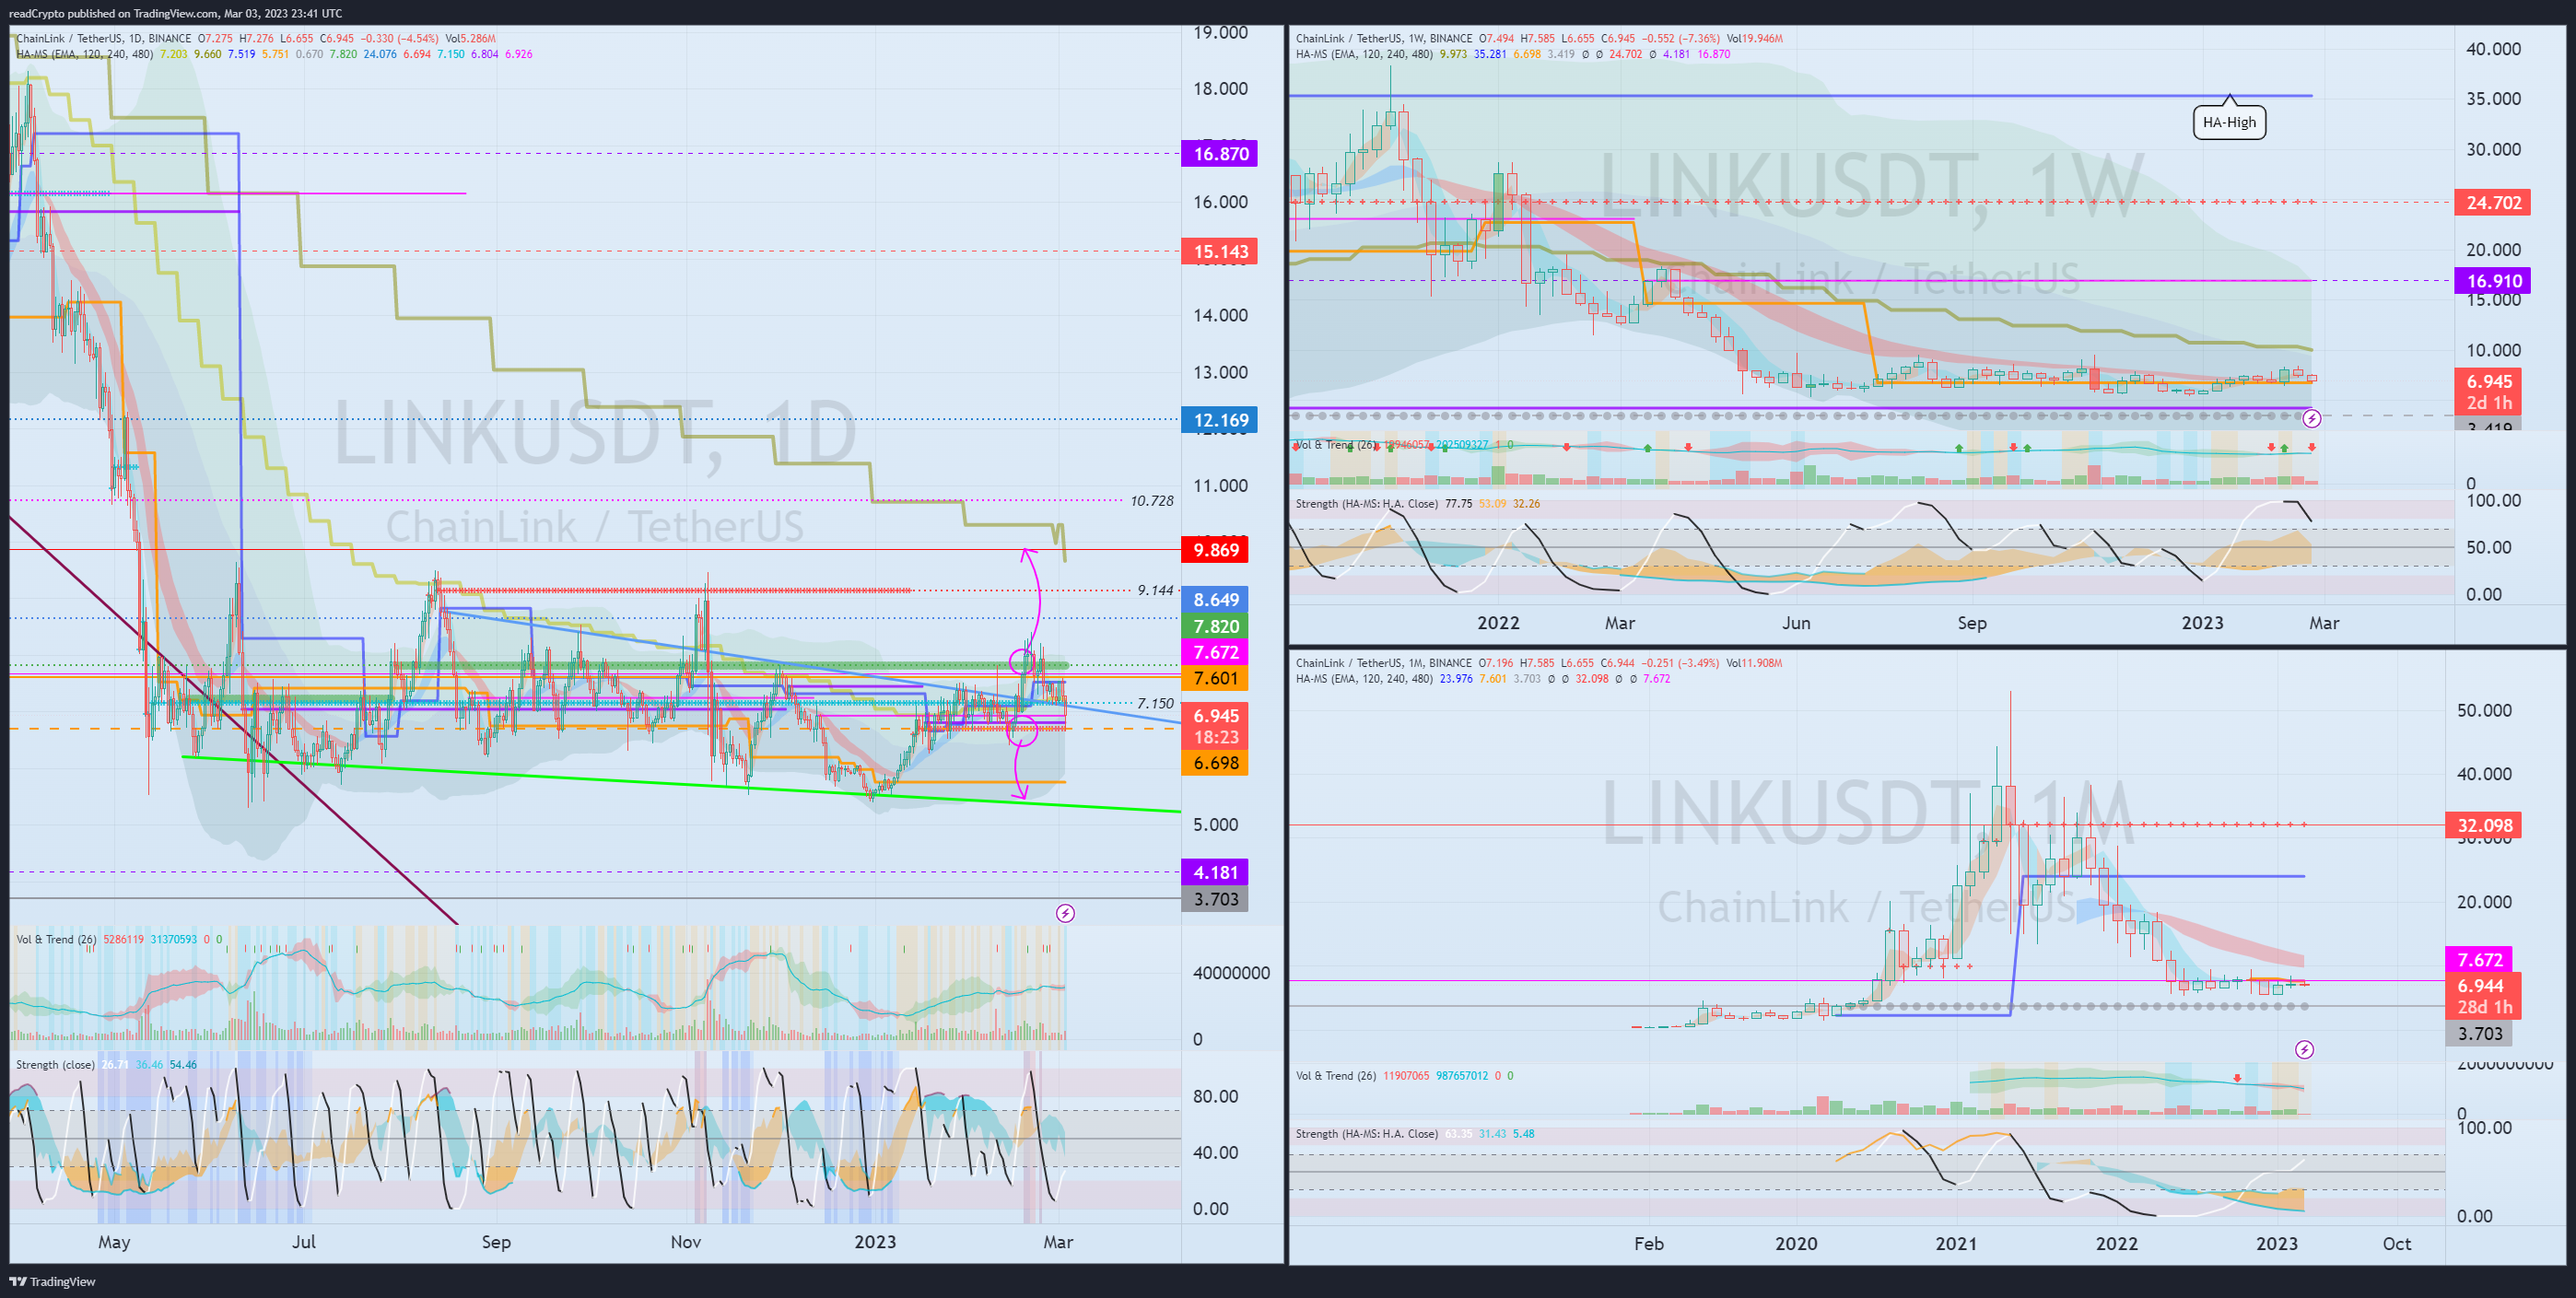Click the 7.150 line label on 1D chart
The height and width of the screenshot is (1298, 2576).
point(1155,703)
